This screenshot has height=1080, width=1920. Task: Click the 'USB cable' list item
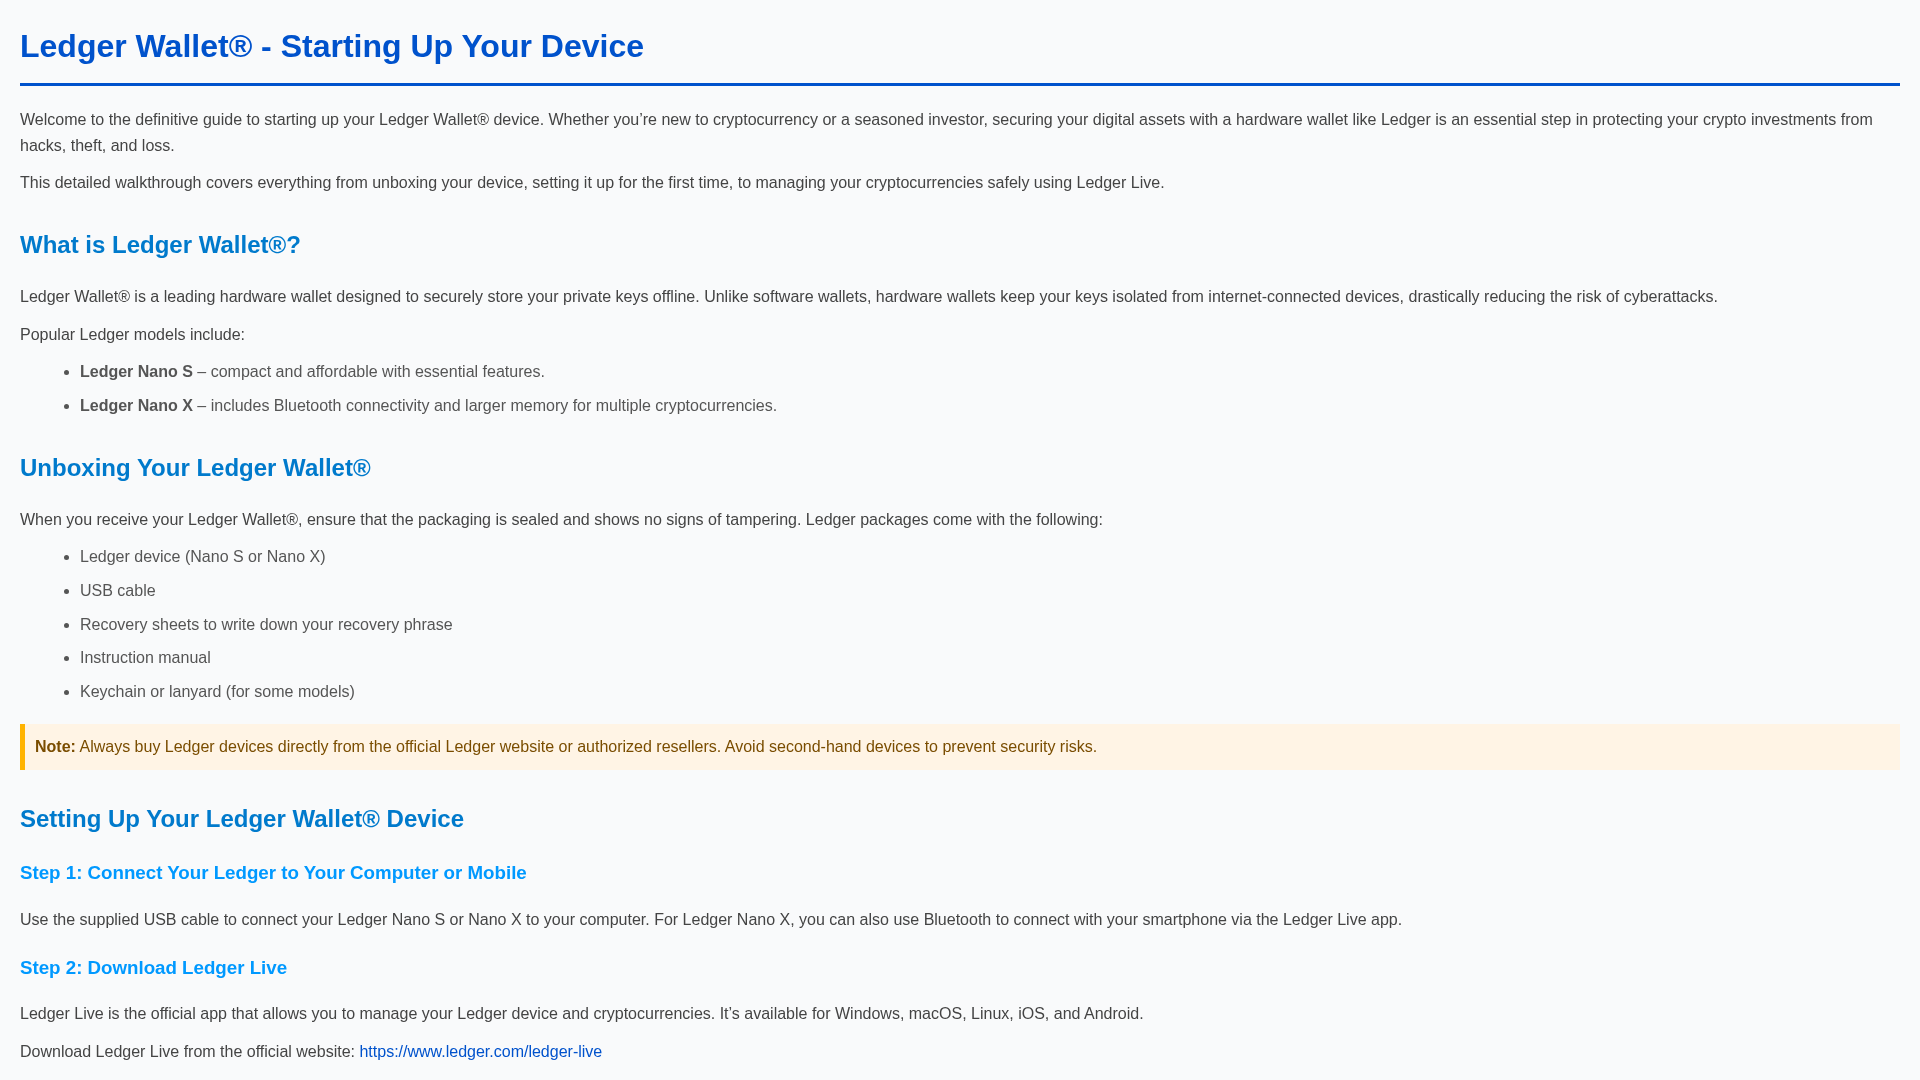coord(118,590)
